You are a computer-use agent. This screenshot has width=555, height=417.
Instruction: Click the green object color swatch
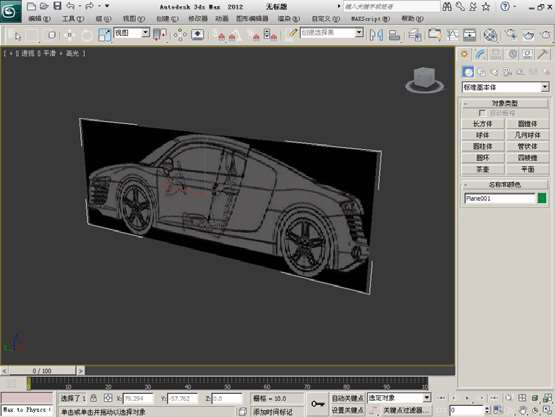click(x=542, y=198)
